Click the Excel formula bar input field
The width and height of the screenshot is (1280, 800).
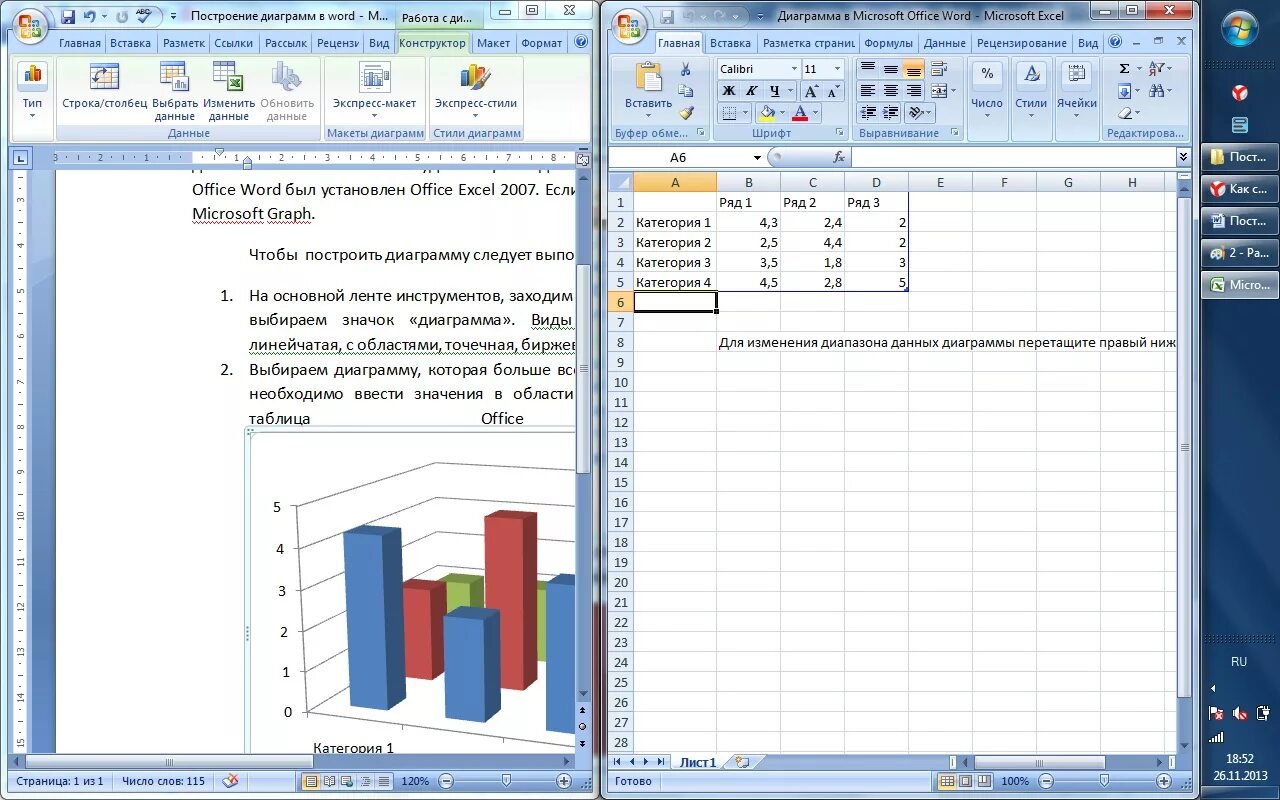pos(1014,157)
